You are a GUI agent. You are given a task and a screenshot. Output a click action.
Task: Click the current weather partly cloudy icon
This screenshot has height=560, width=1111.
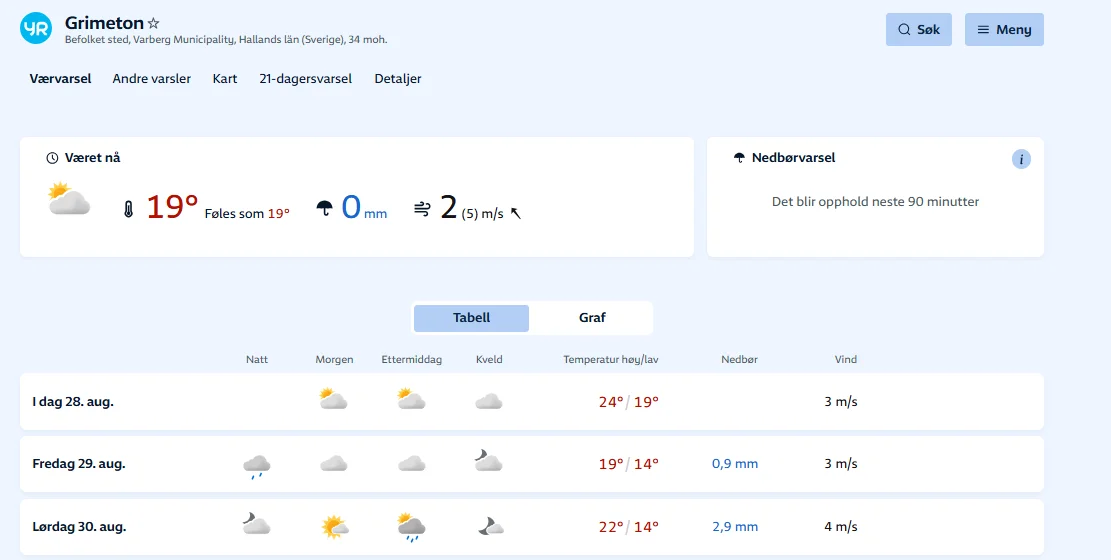click(69, 200)
